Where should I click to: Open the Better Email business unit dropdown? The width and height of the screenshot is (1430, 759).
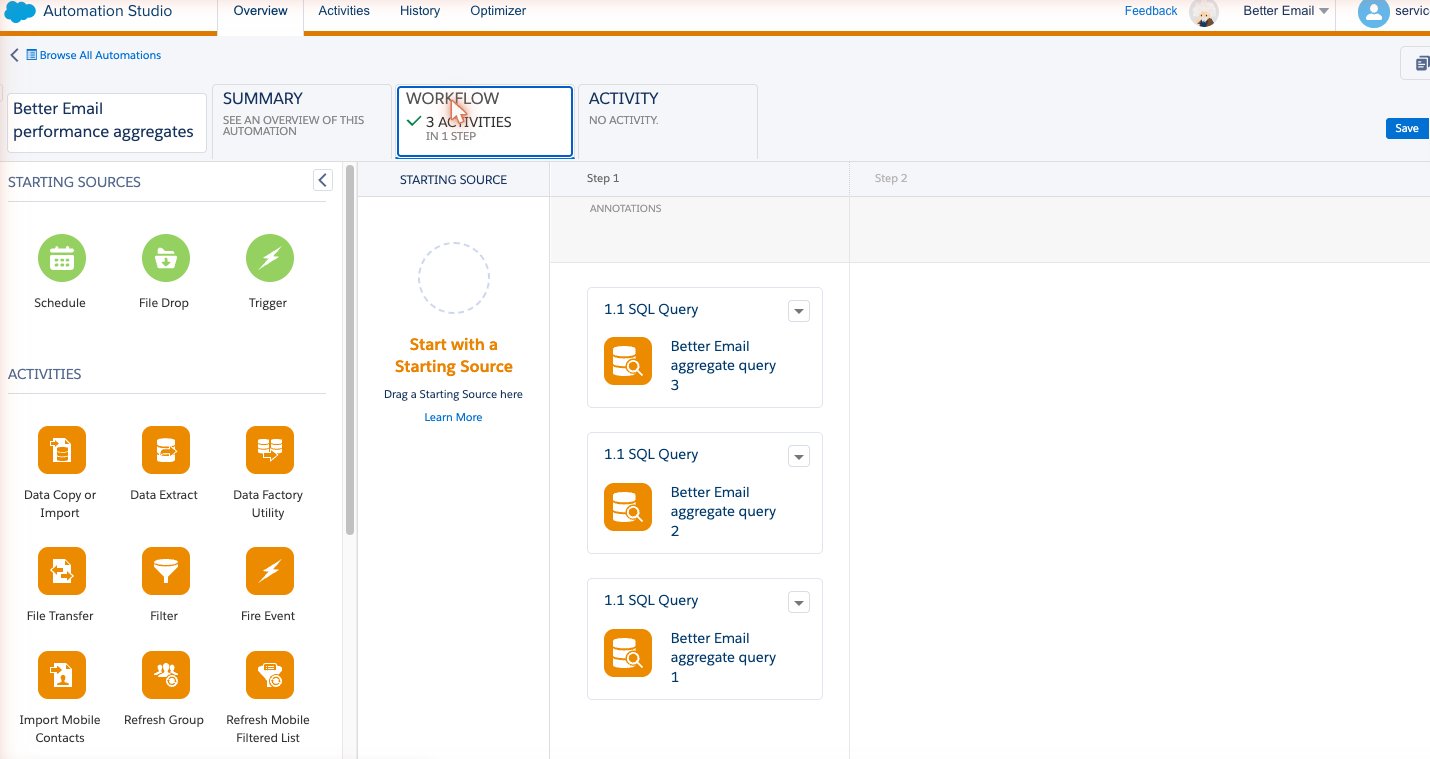[x=1286, y=11]
